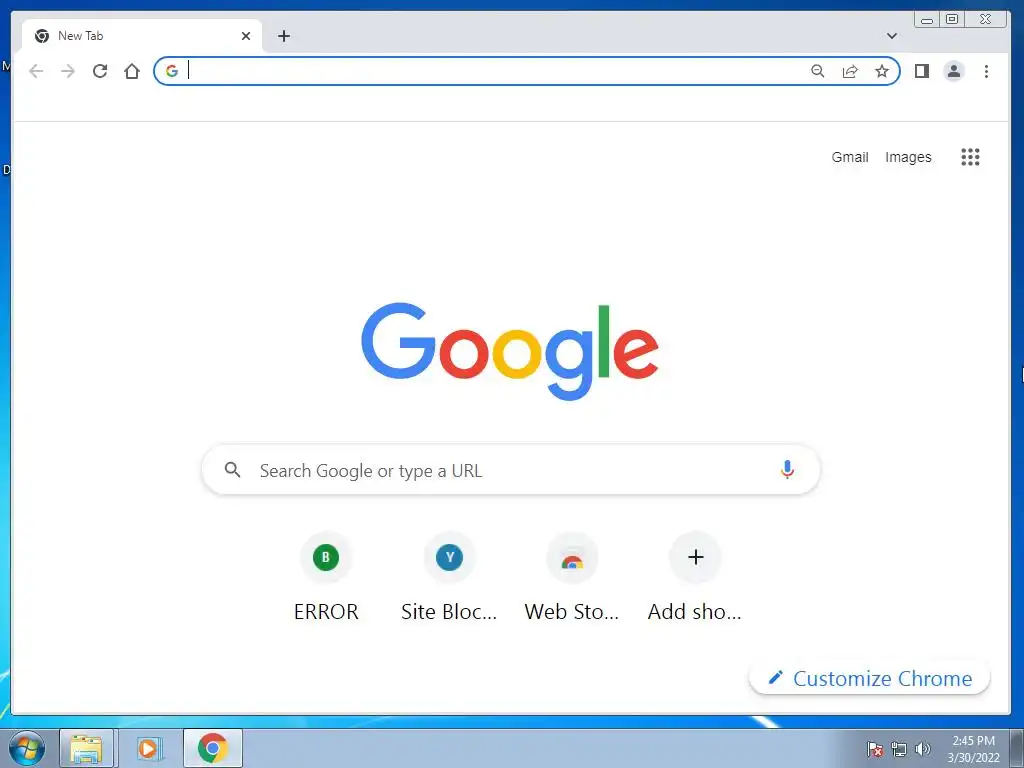Open the zoom magnifier icon in address bar
This screenshot has height=768, width=1024.
[x=818, y=71]
